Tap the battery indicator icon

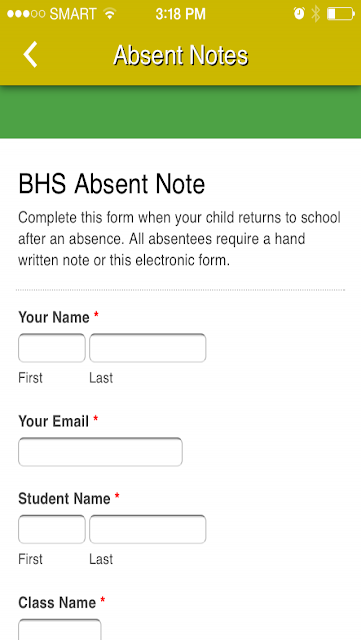(x=341, y=14)
